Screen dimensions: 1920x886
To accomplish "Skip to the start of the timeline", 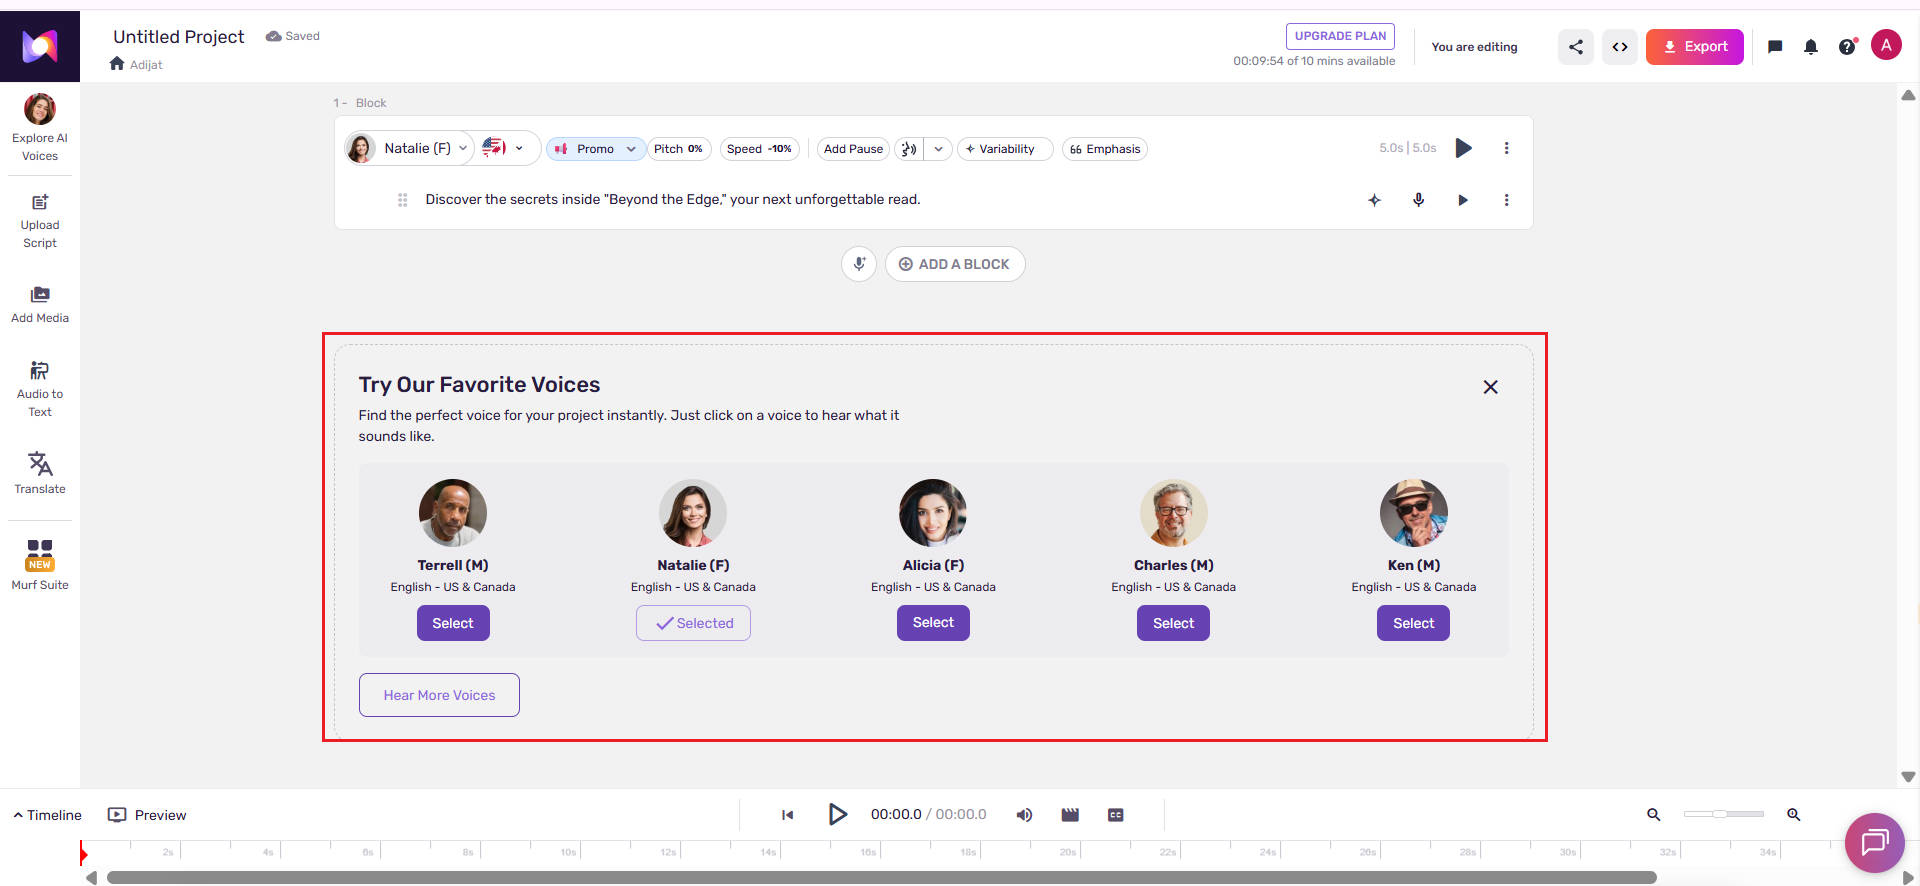I will click(x=788, y=815).
